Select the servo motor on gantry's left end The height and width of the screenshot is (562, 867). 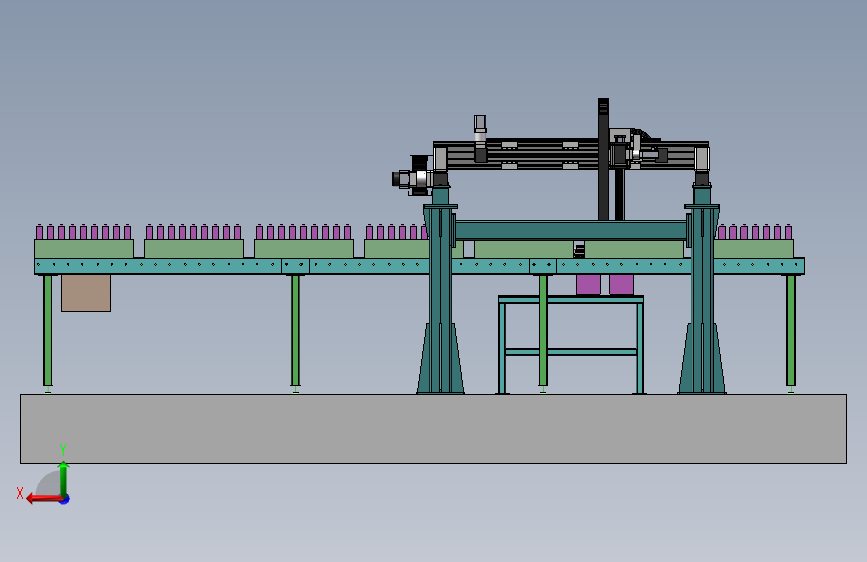pos(411,178)
